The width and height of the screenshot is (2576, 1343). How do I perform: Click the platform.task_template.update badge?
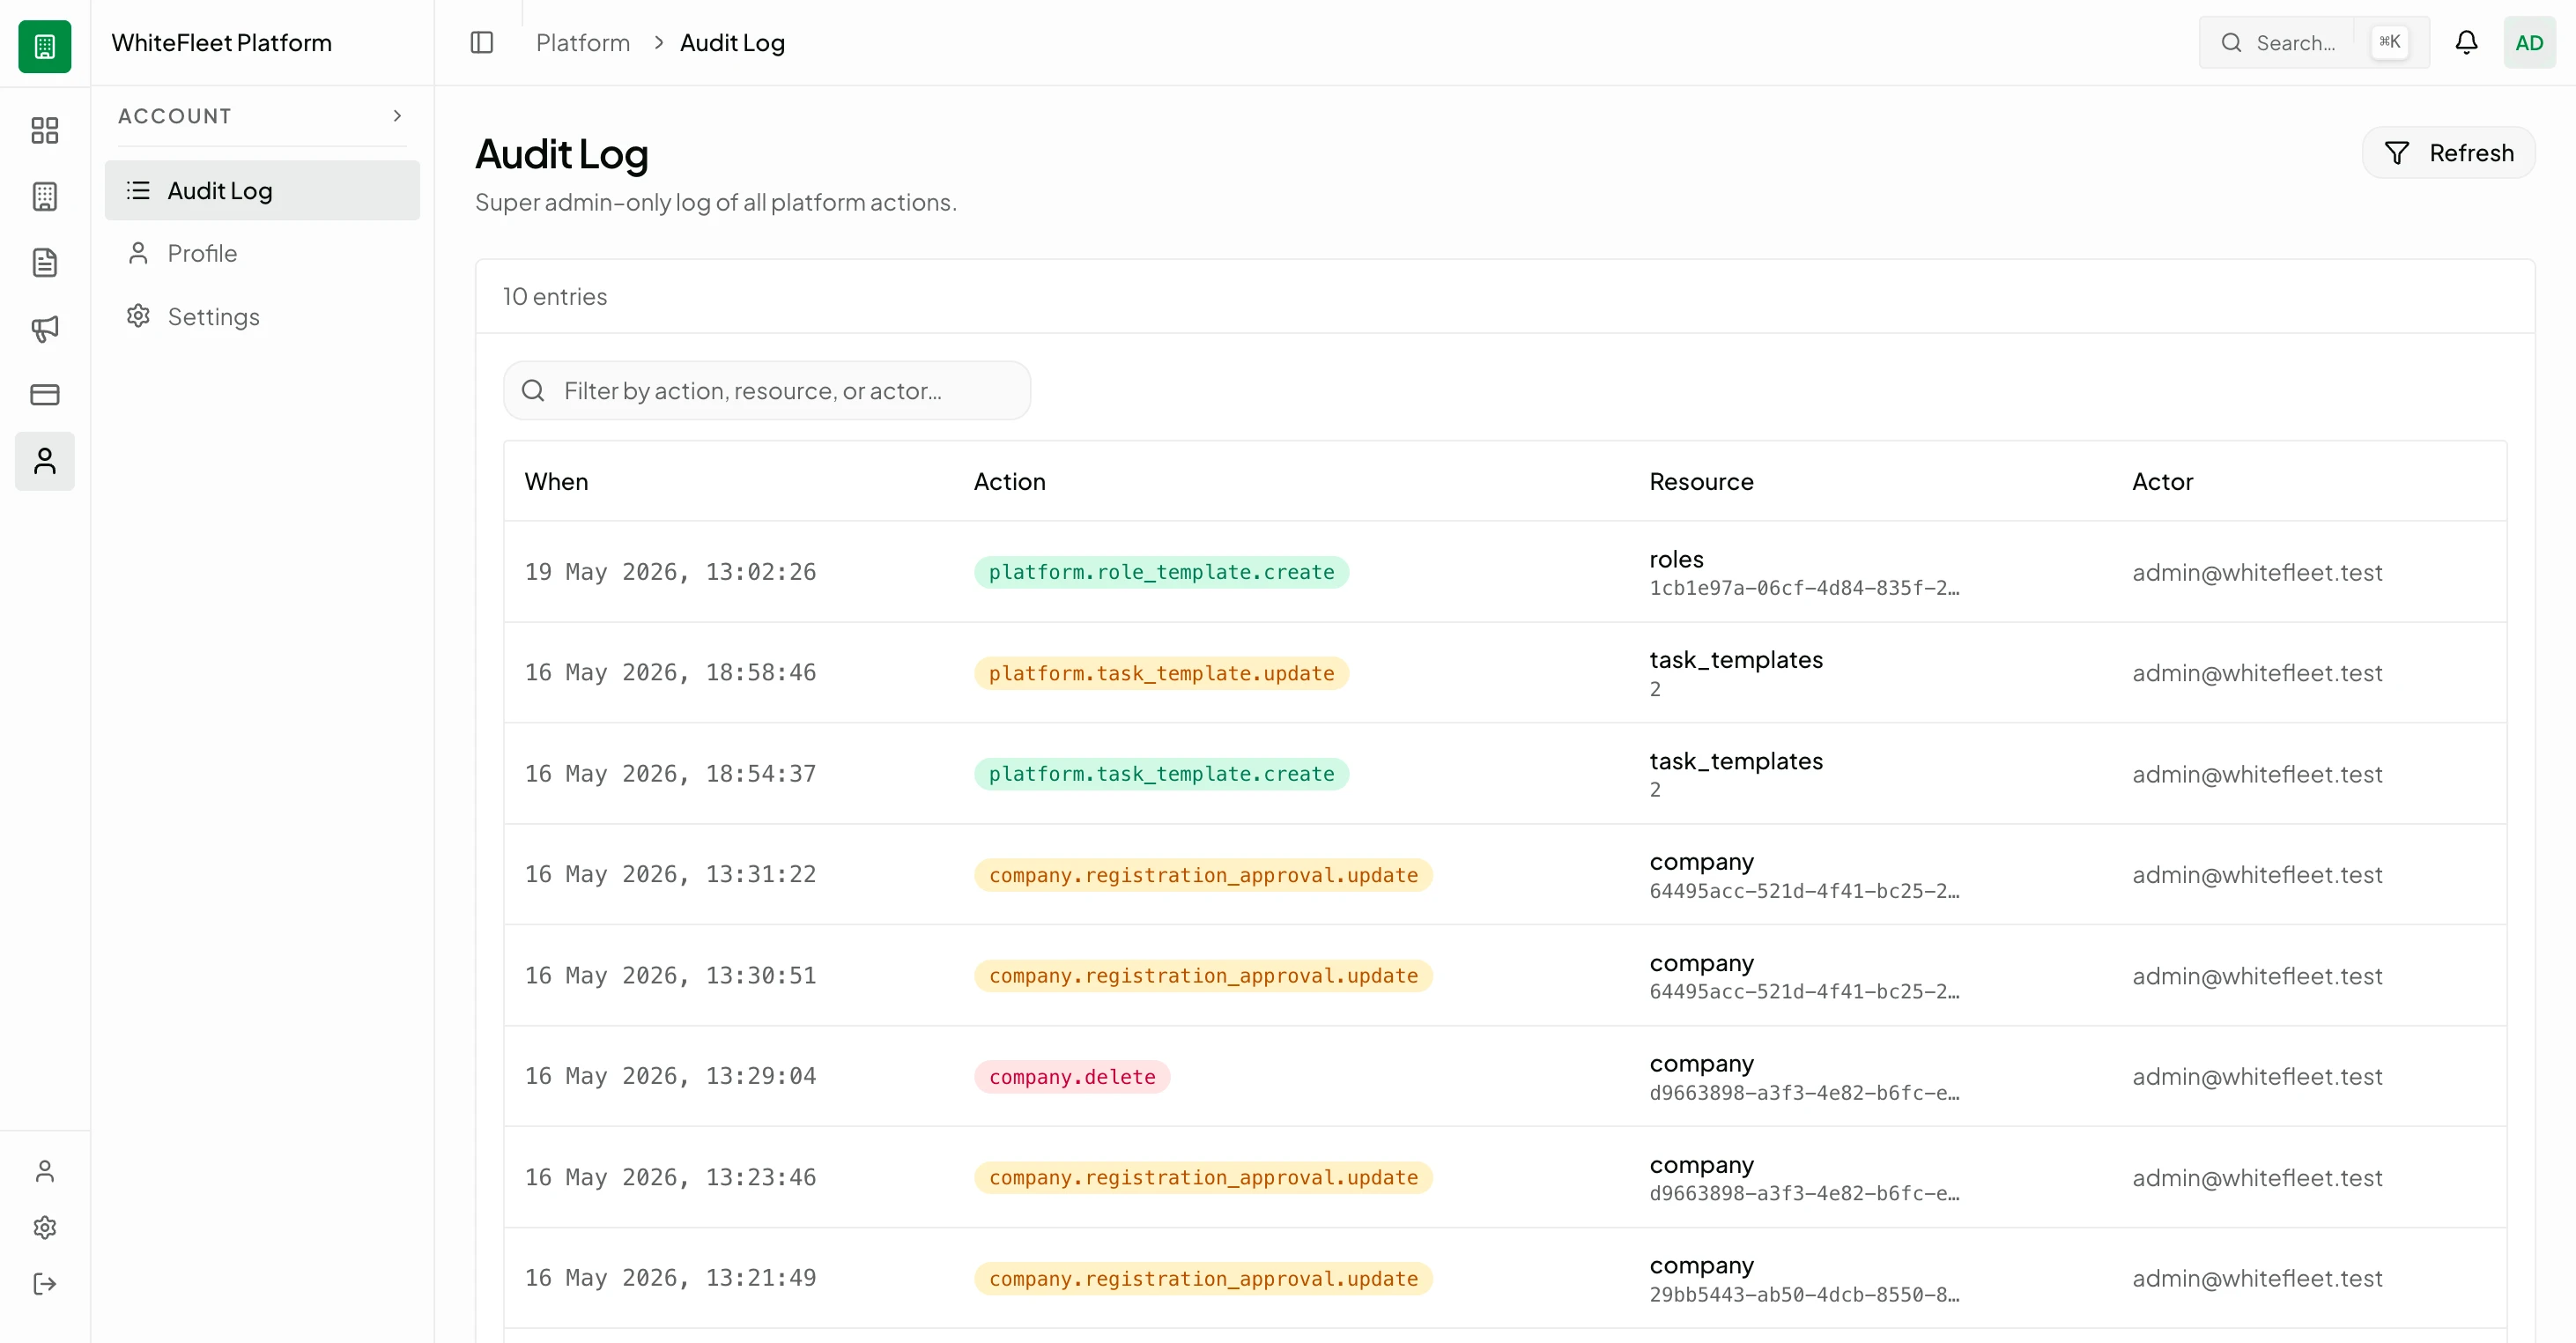[1161, 673]
